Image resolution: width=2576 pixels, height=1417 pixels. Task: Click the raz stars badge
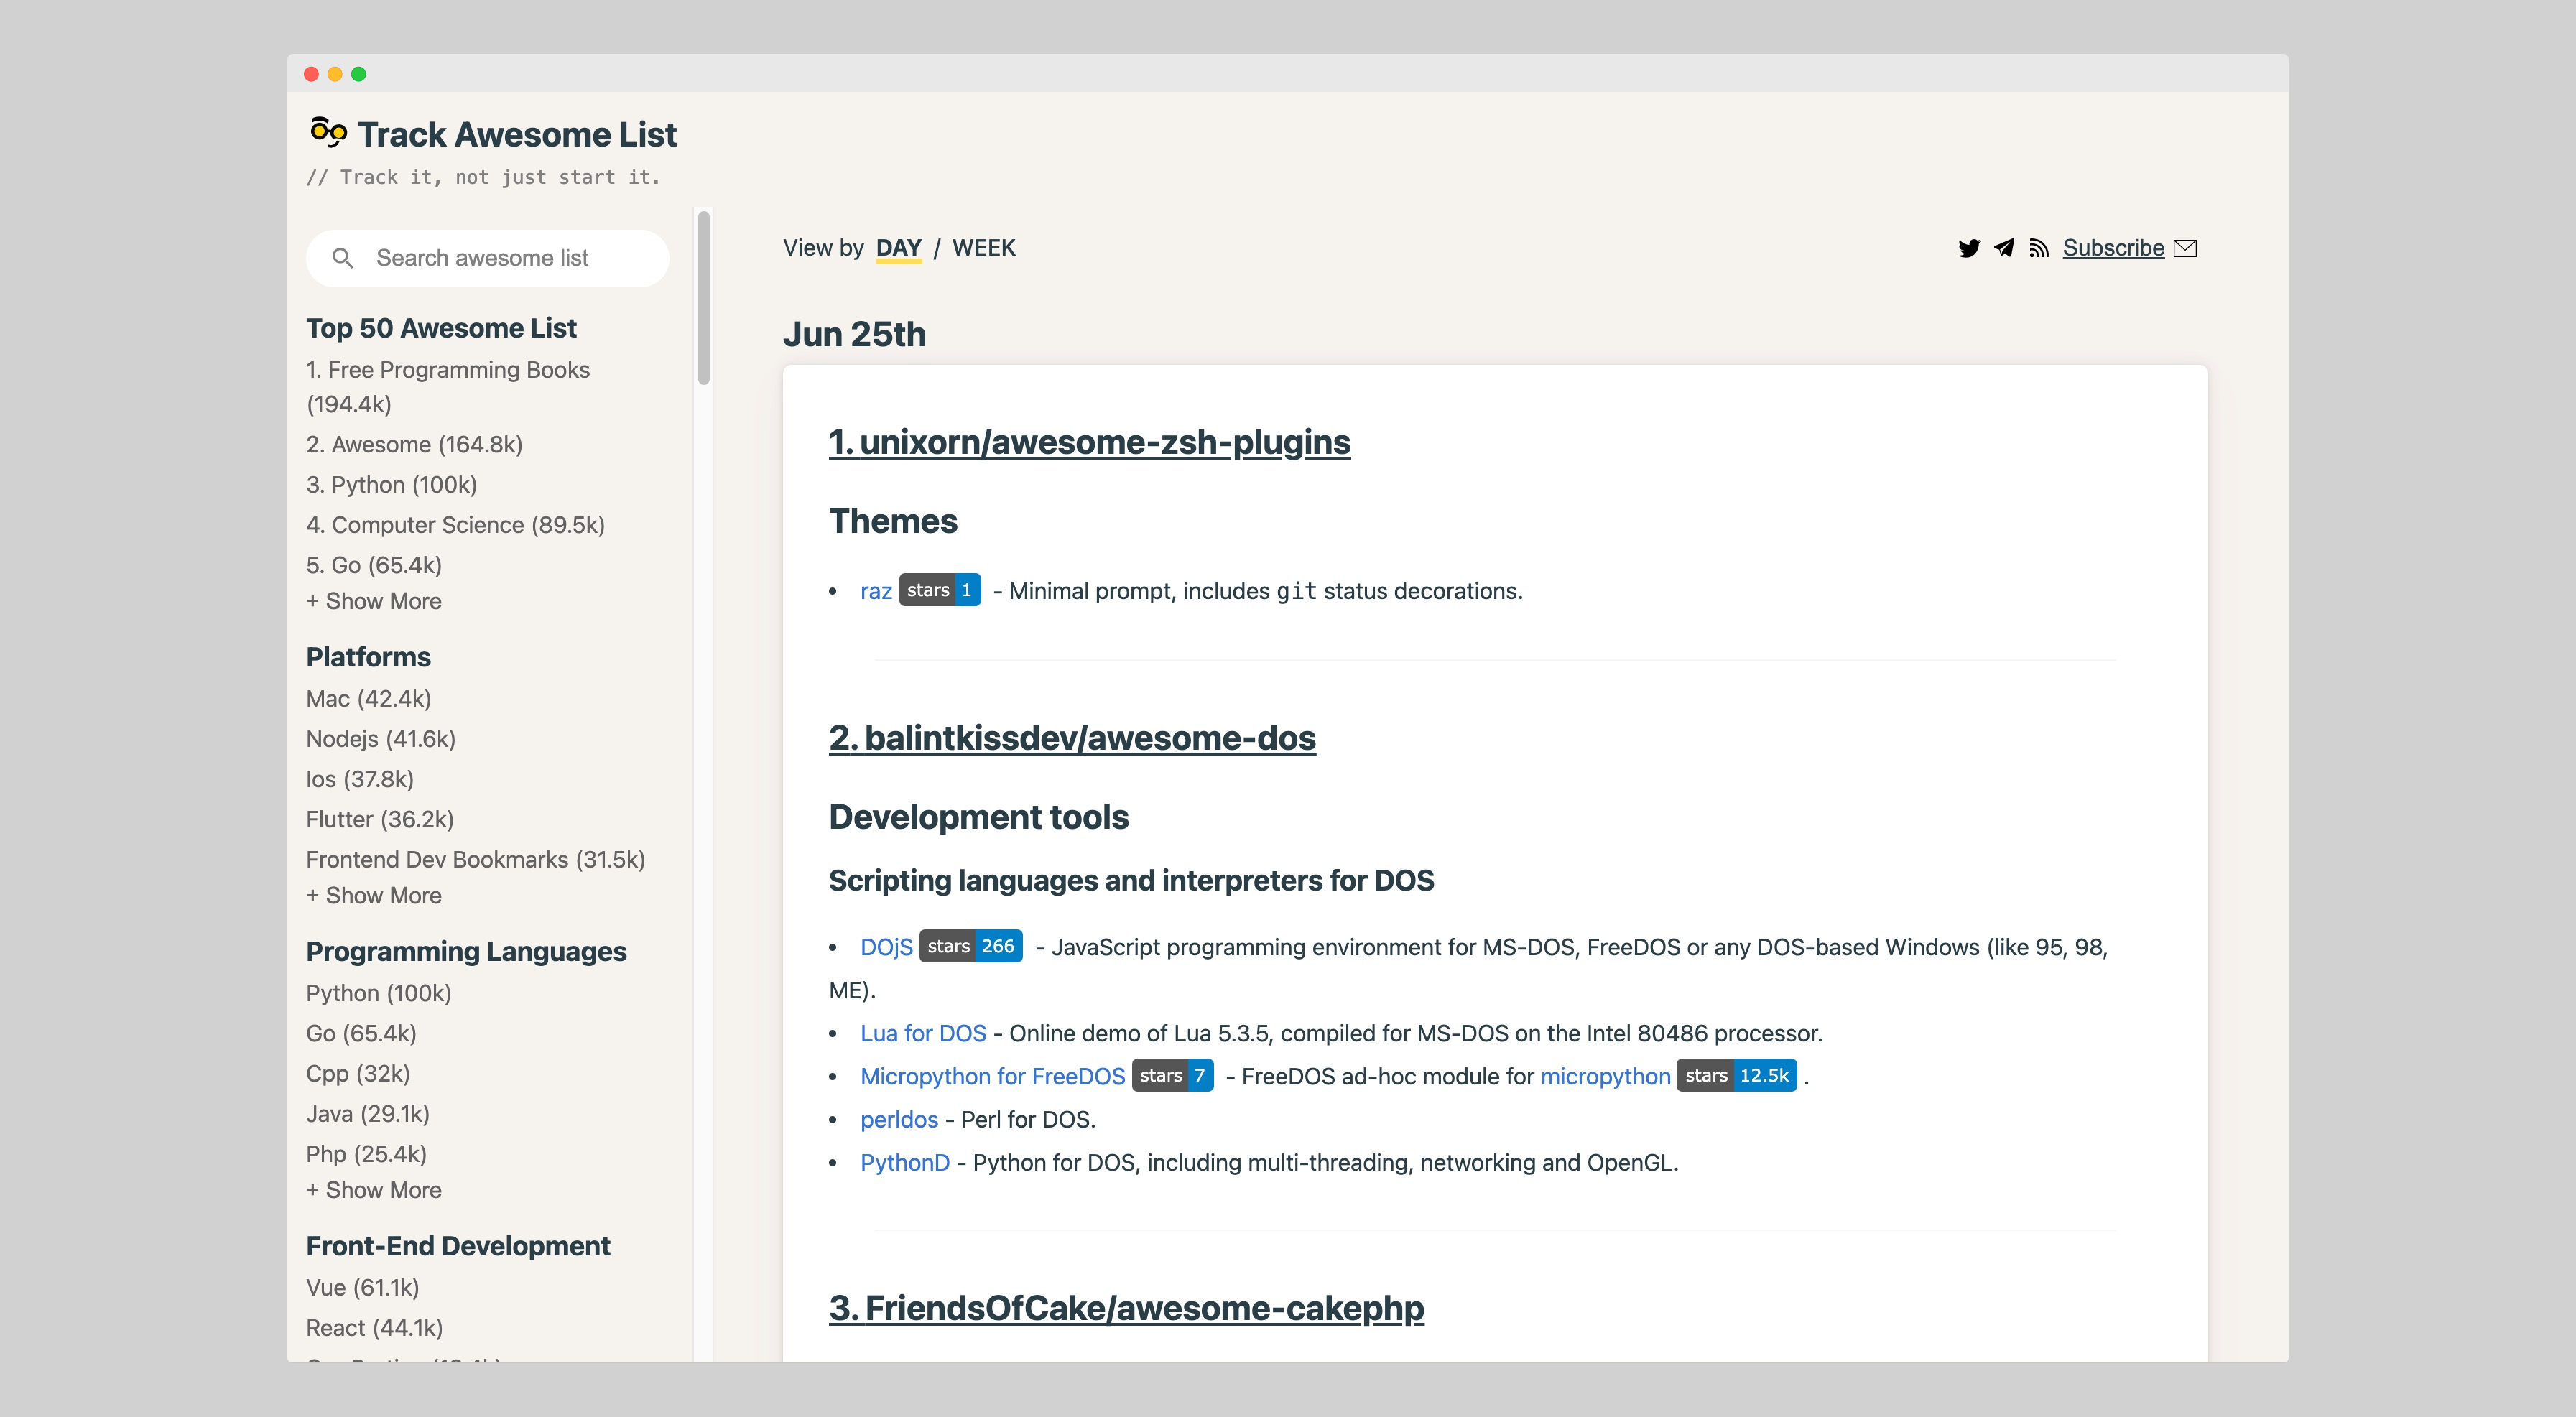coord(939,590)
